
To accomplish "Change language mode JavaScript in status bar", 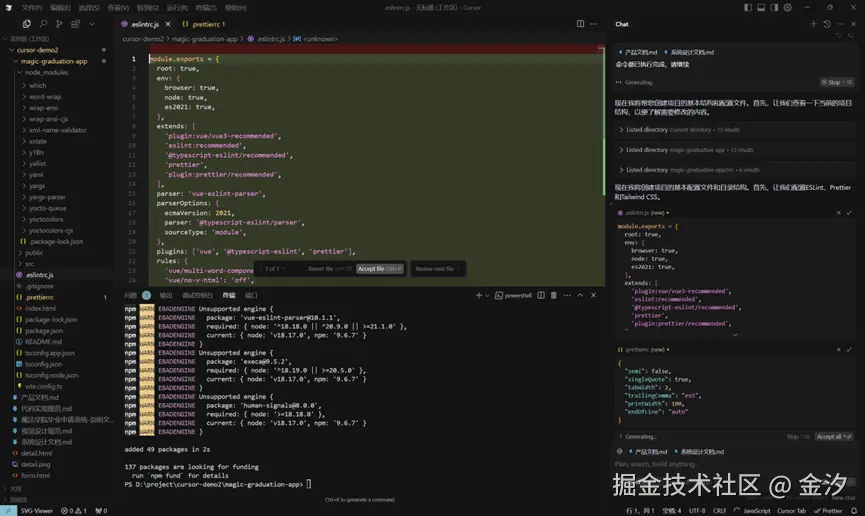I will pyautogui.click(x=757, y=510).
